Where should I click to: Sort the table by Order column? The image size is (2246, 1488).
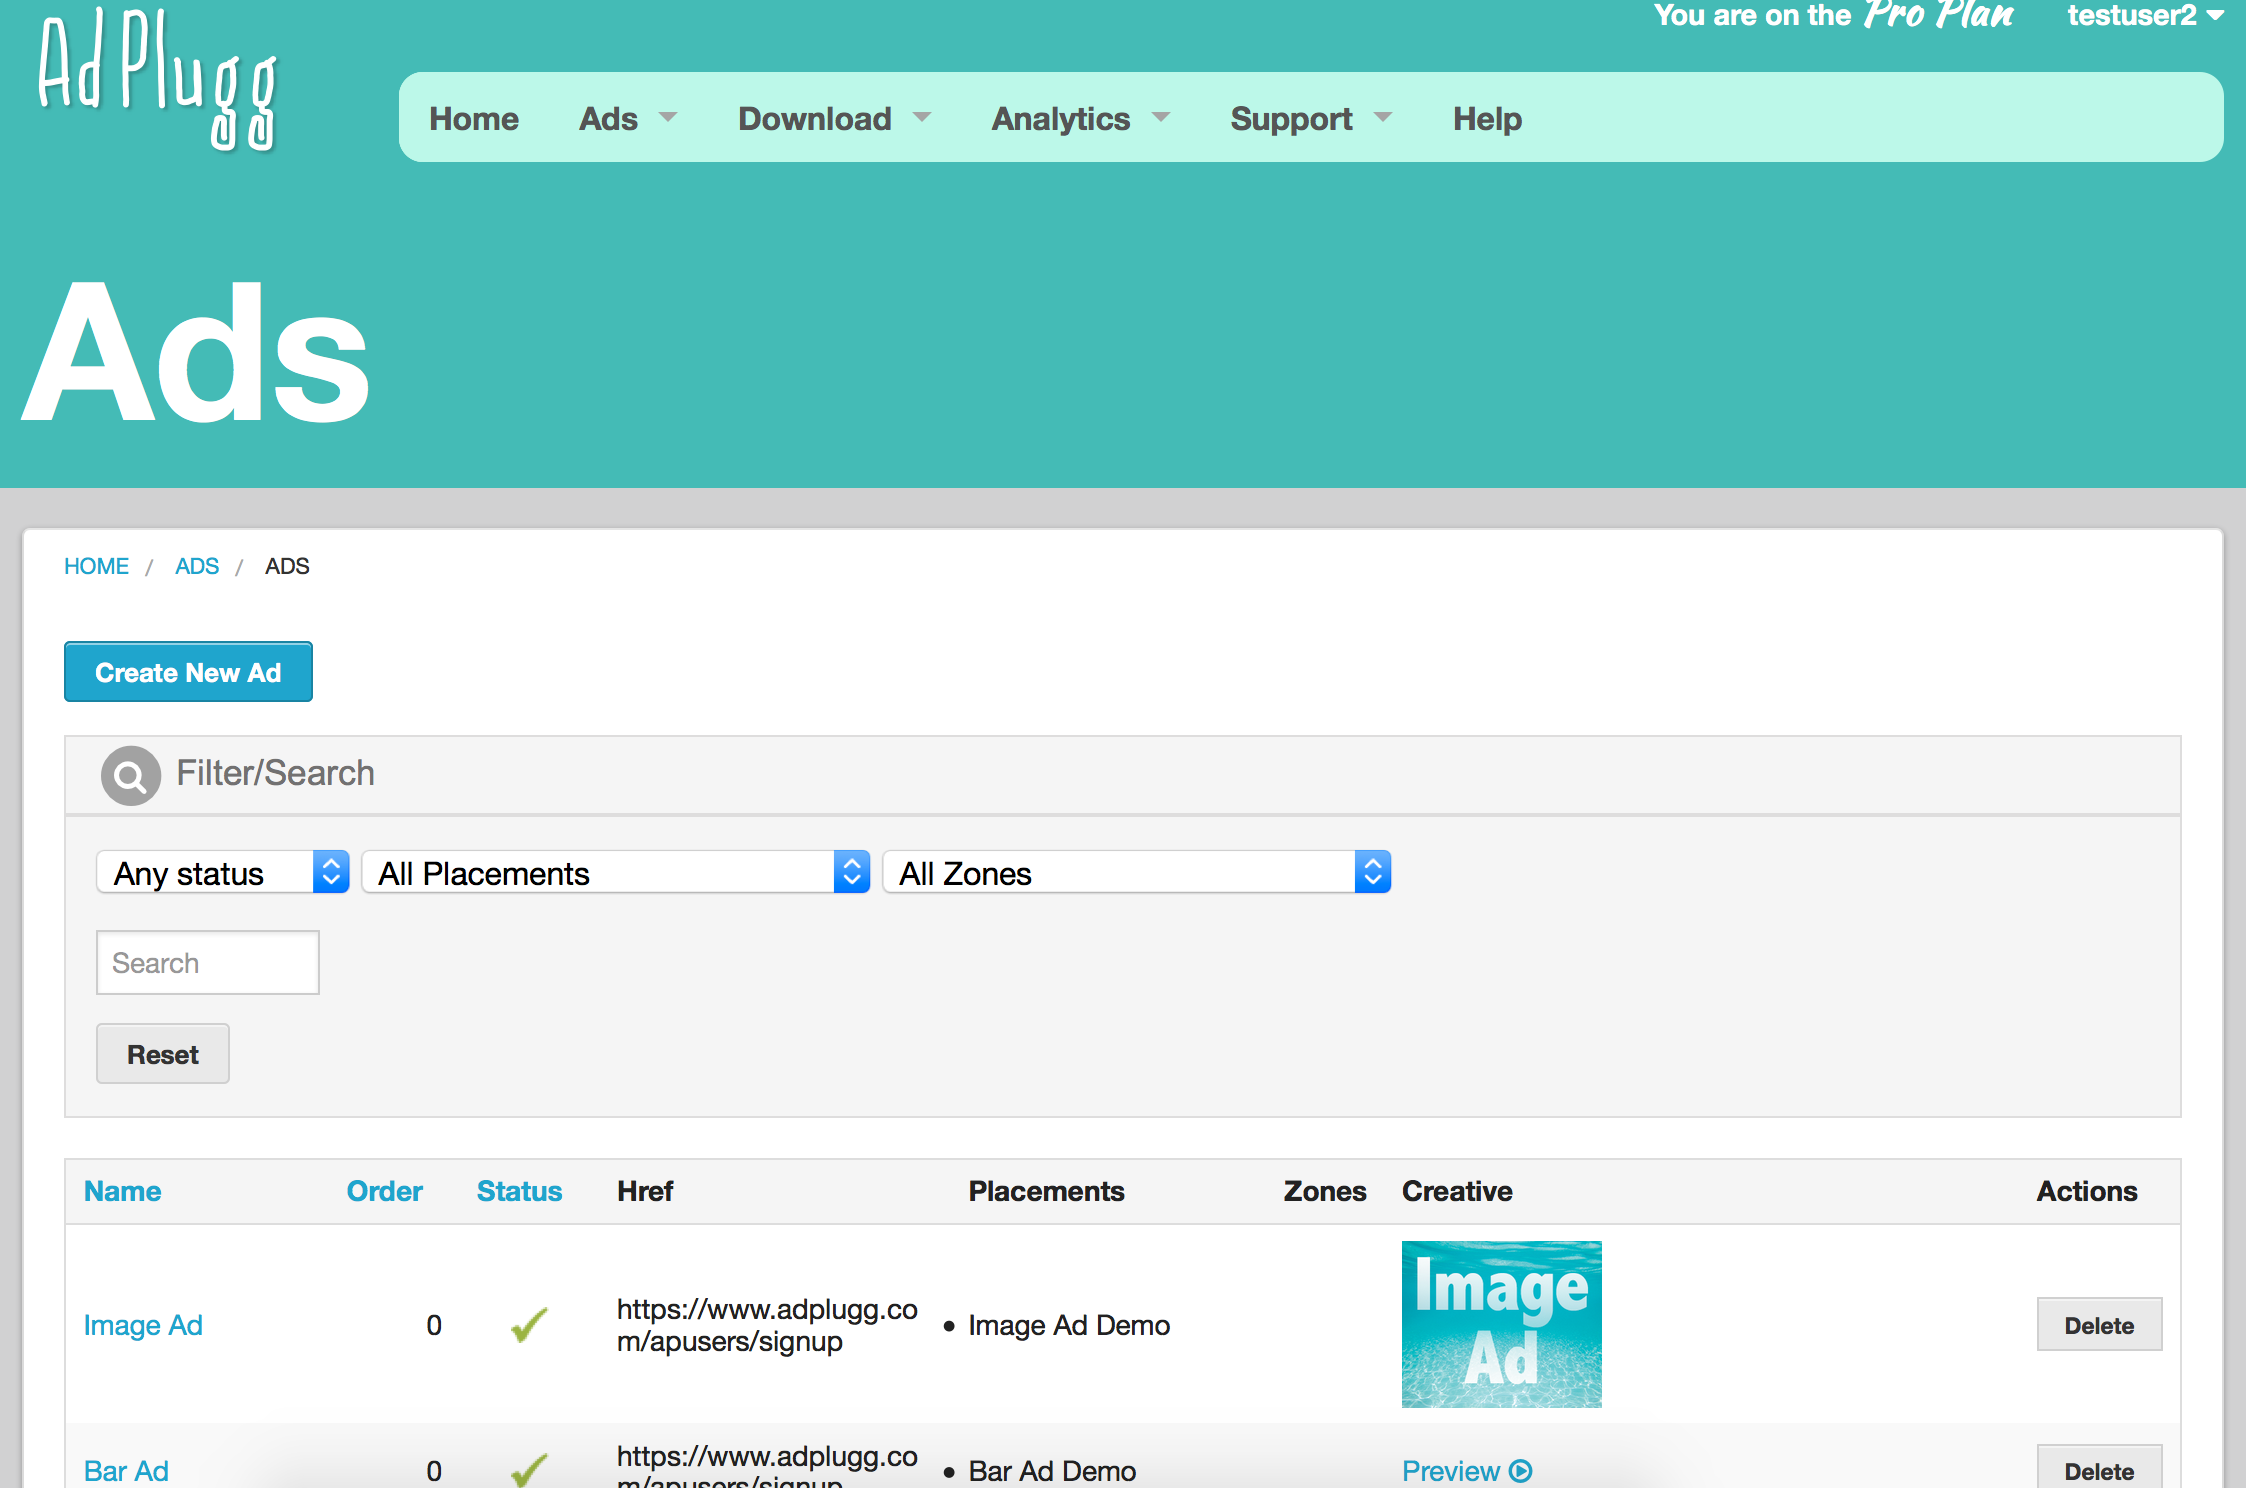pos(384,1191)
